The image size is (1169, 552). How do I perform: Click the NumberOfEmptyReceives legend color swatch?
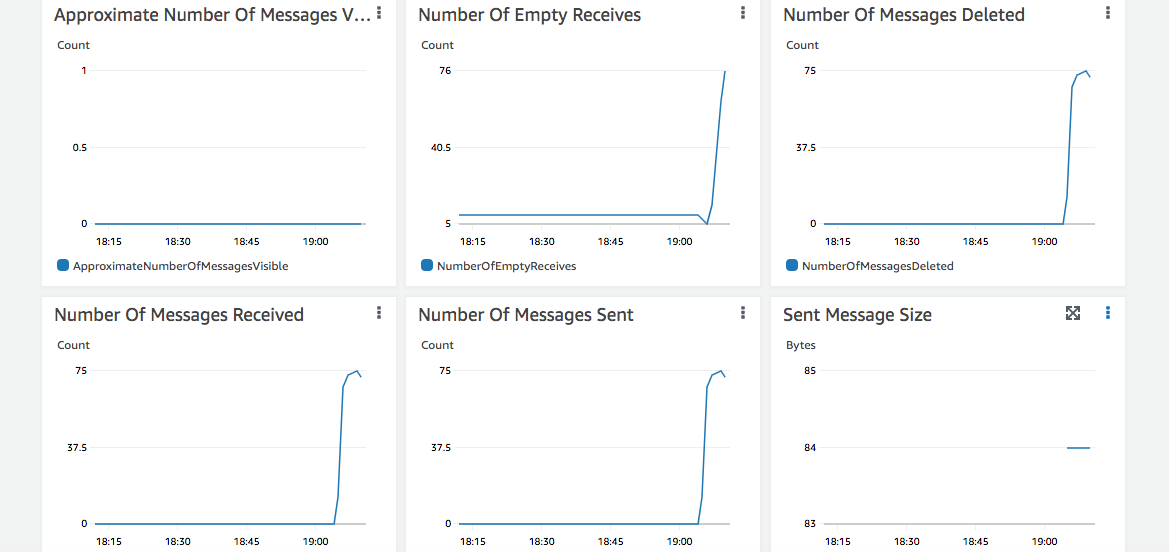coord(427,266)
